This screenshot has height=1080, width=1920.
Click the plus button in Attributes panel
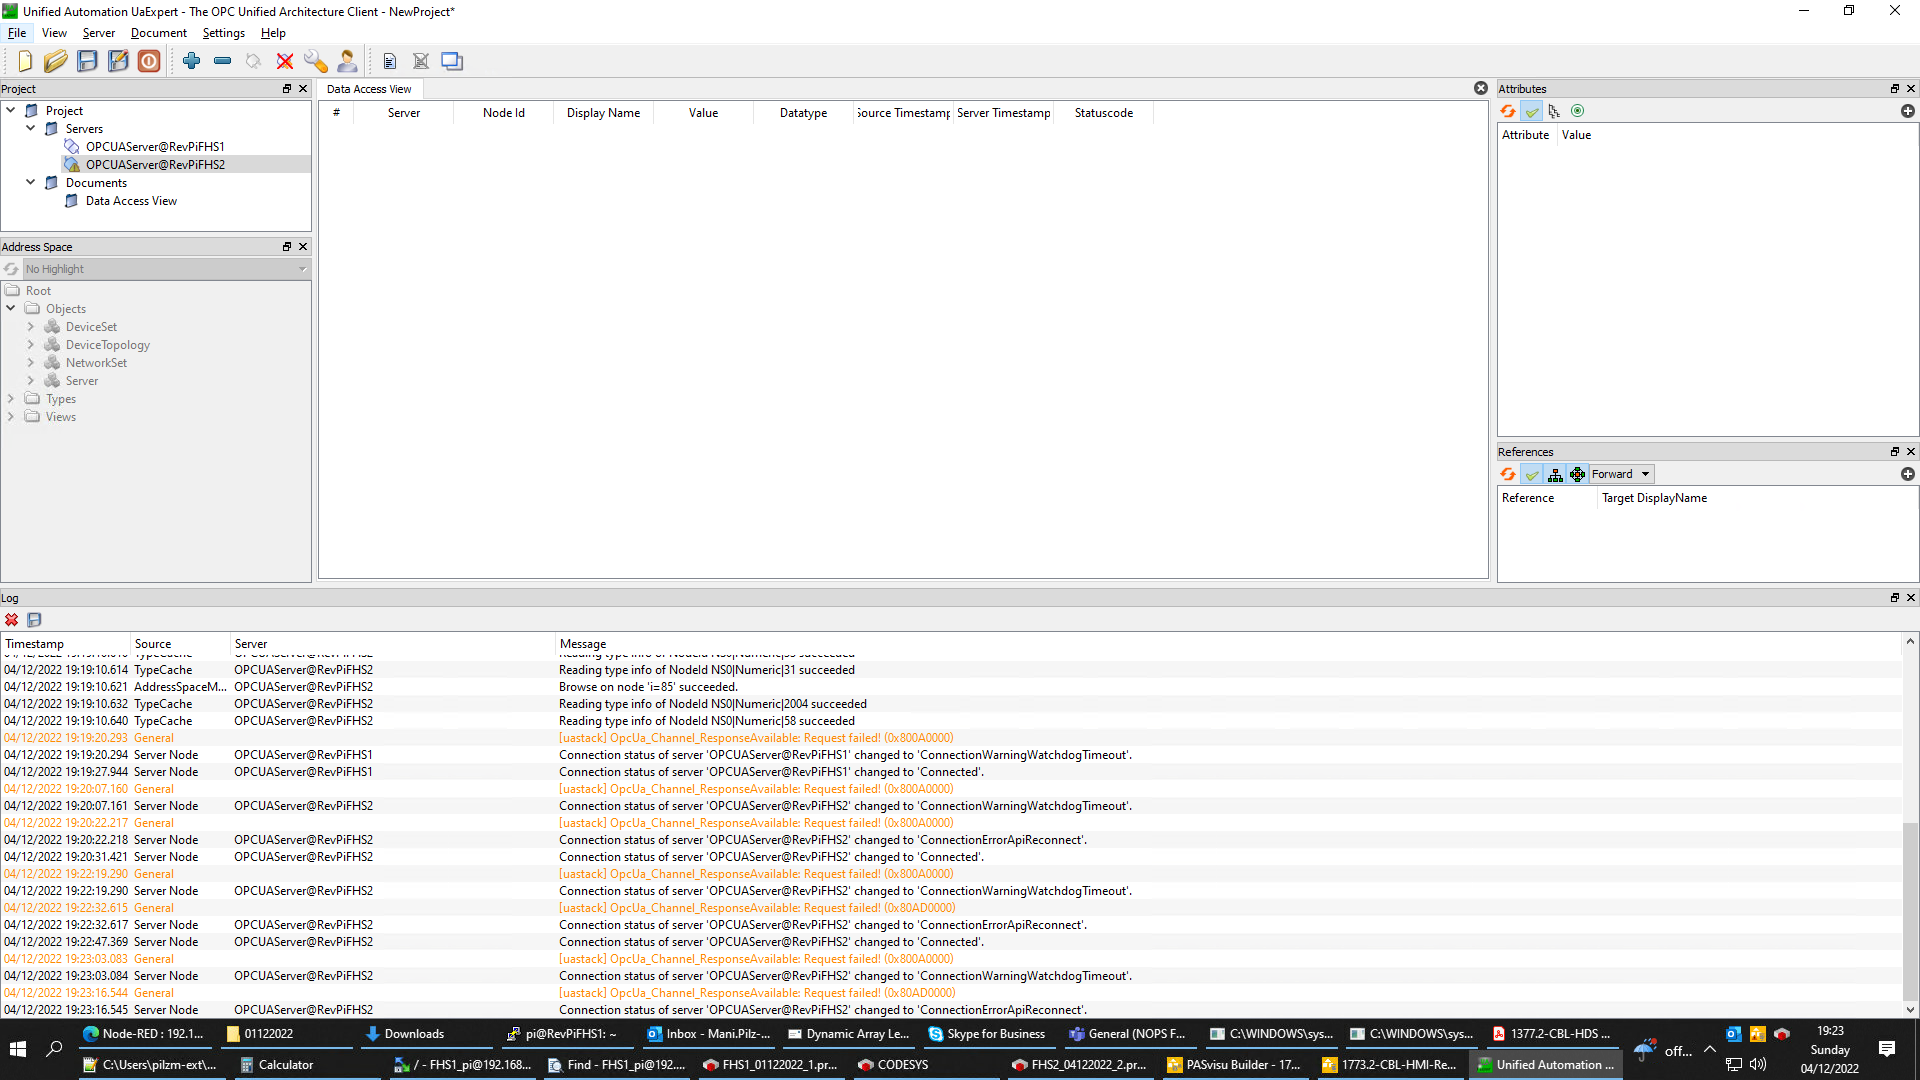[x=1907, y=111]
